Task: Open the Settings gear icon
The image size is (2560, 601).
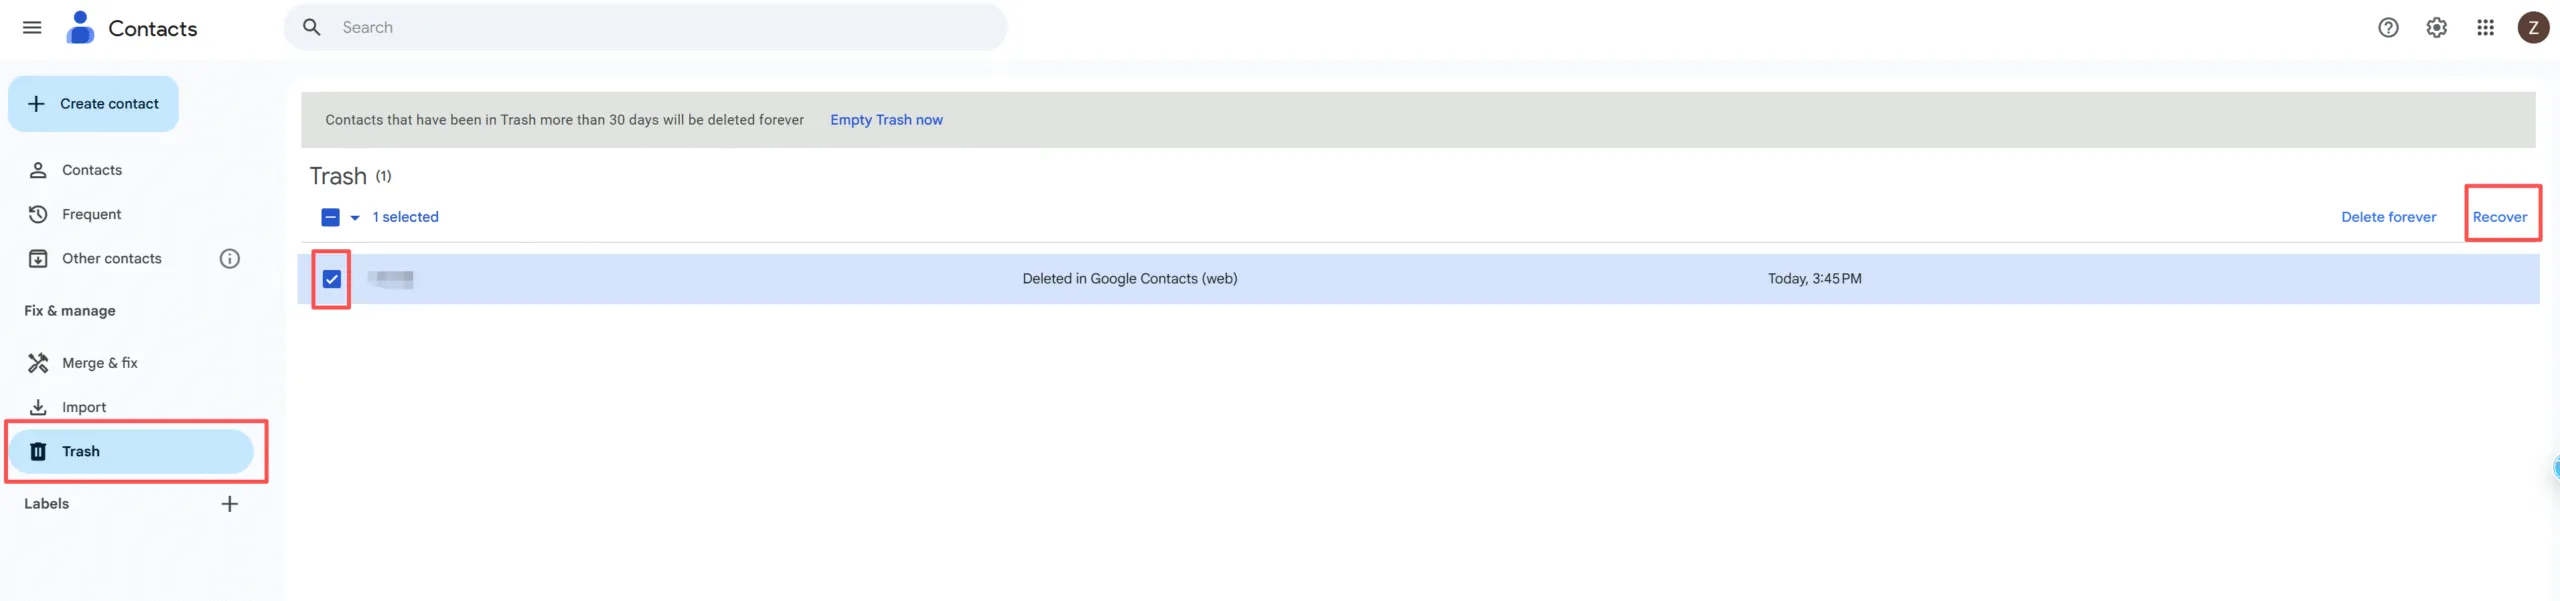Action: [2437, 28]
